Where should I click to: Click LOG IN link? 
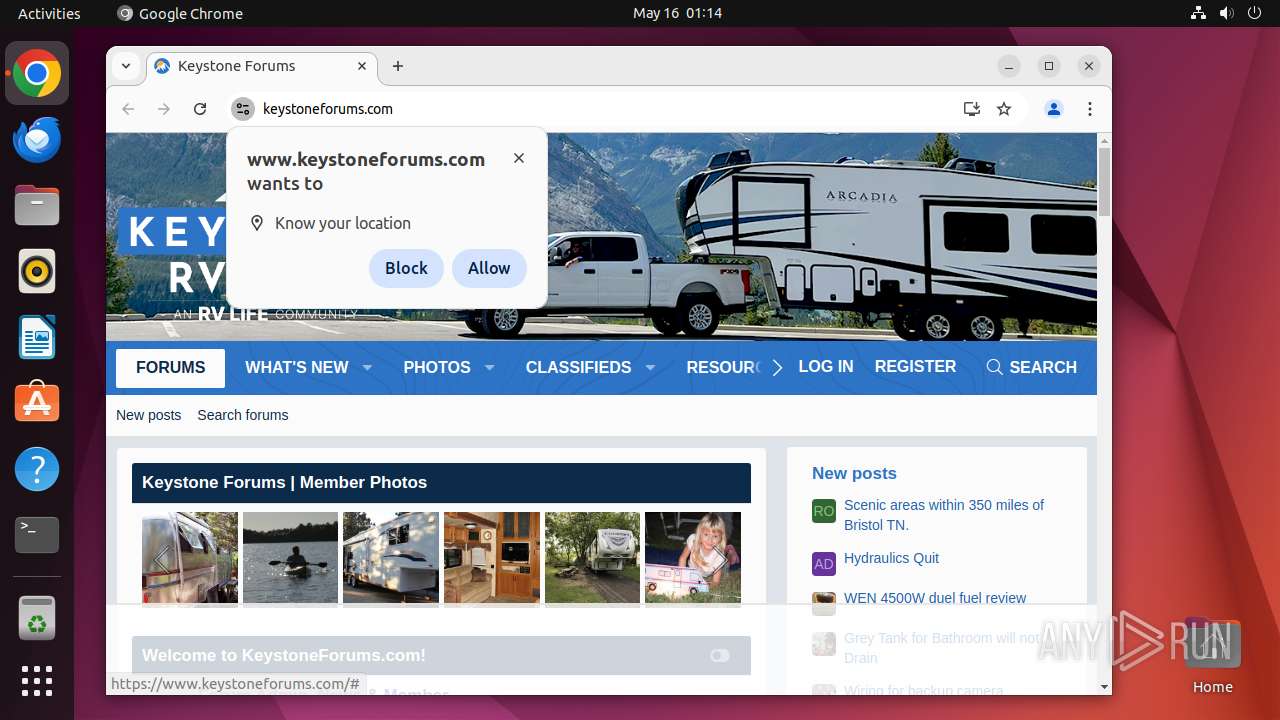[x=826, y=366]
